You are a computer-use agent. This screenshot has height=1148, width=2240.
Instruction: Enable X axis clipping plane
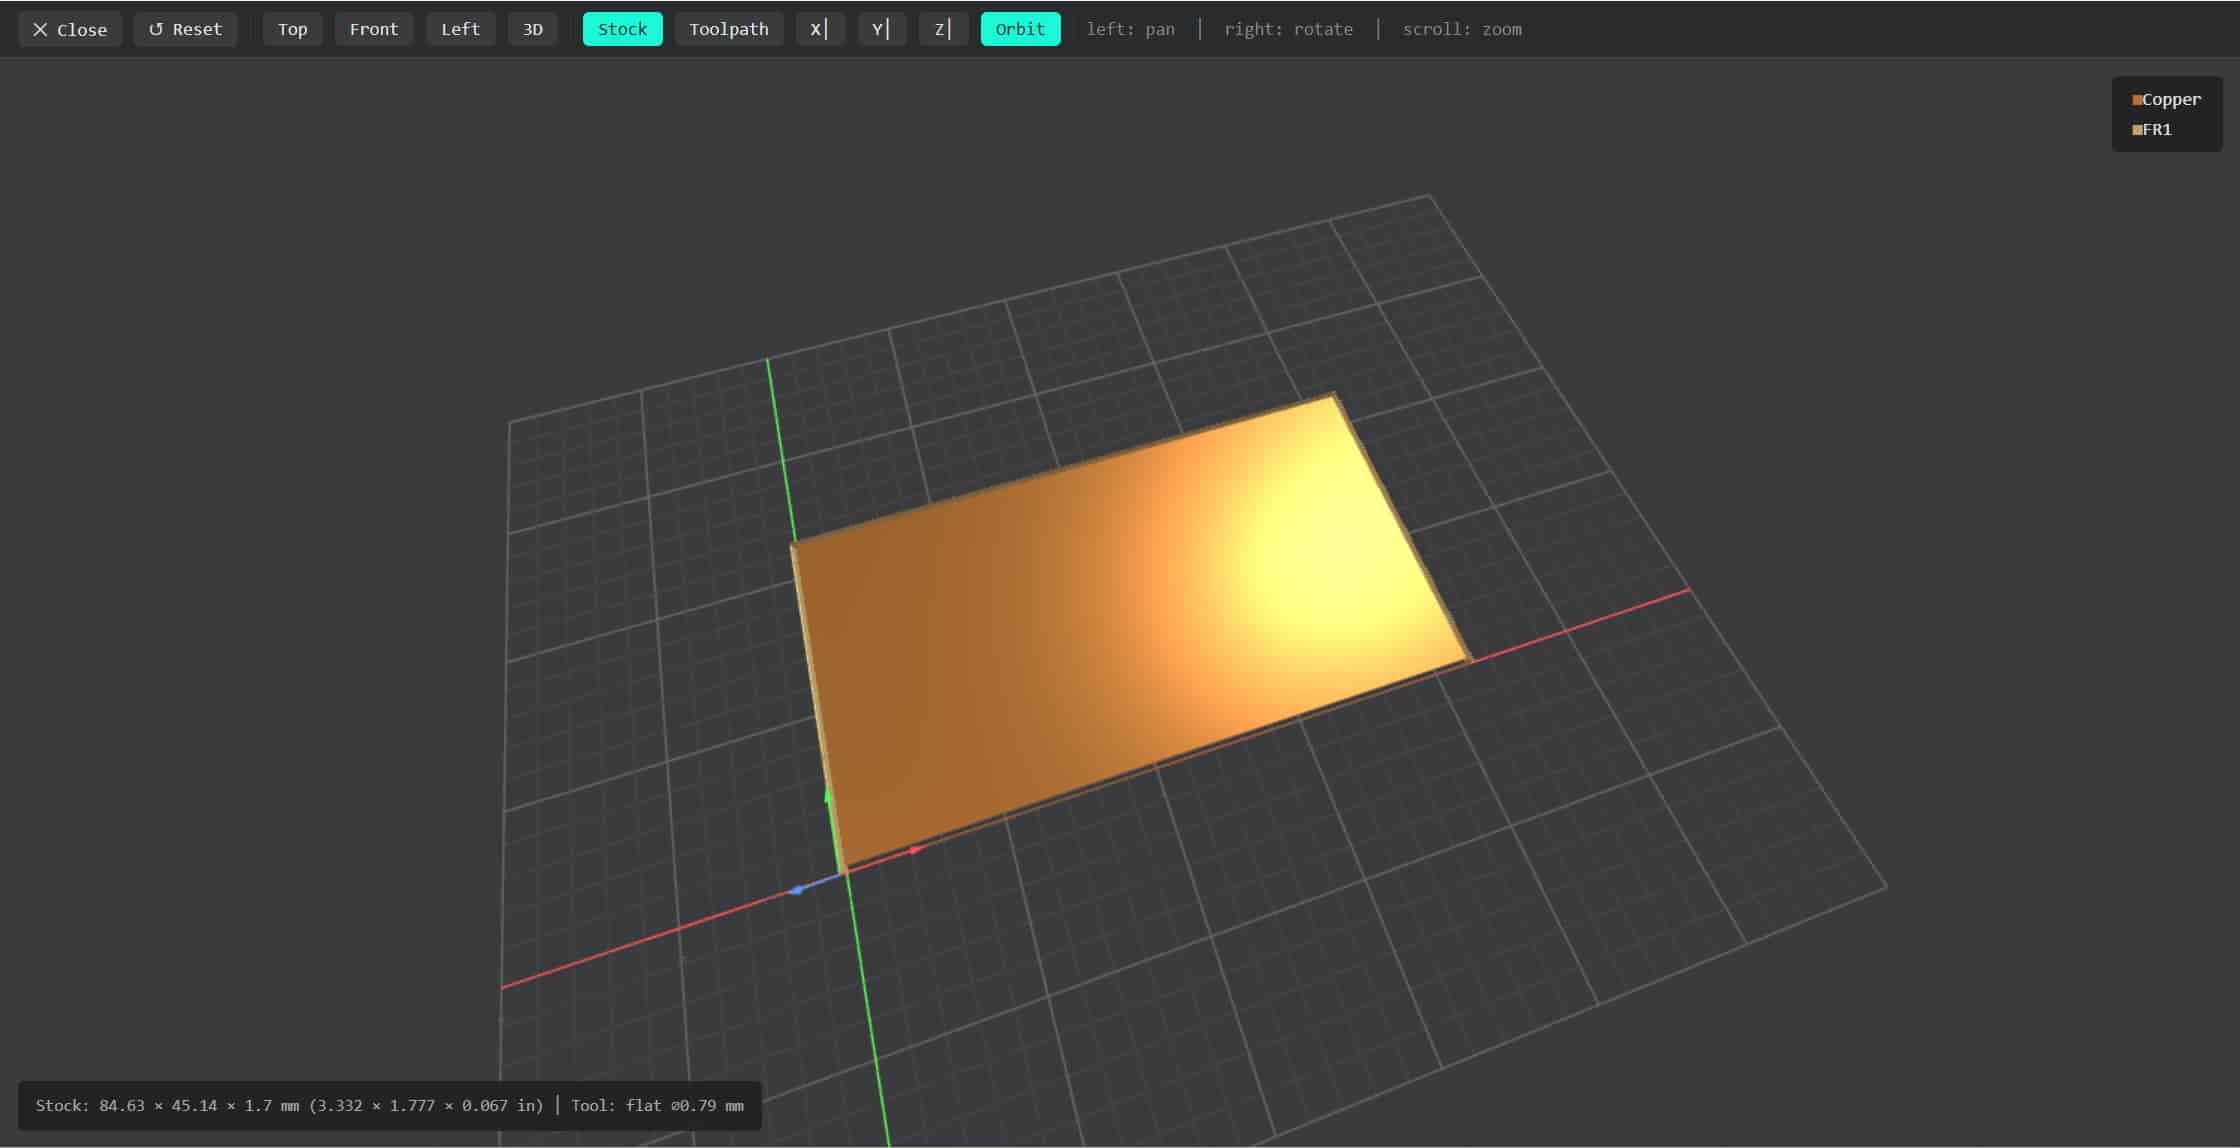click(x=819, y=29)
